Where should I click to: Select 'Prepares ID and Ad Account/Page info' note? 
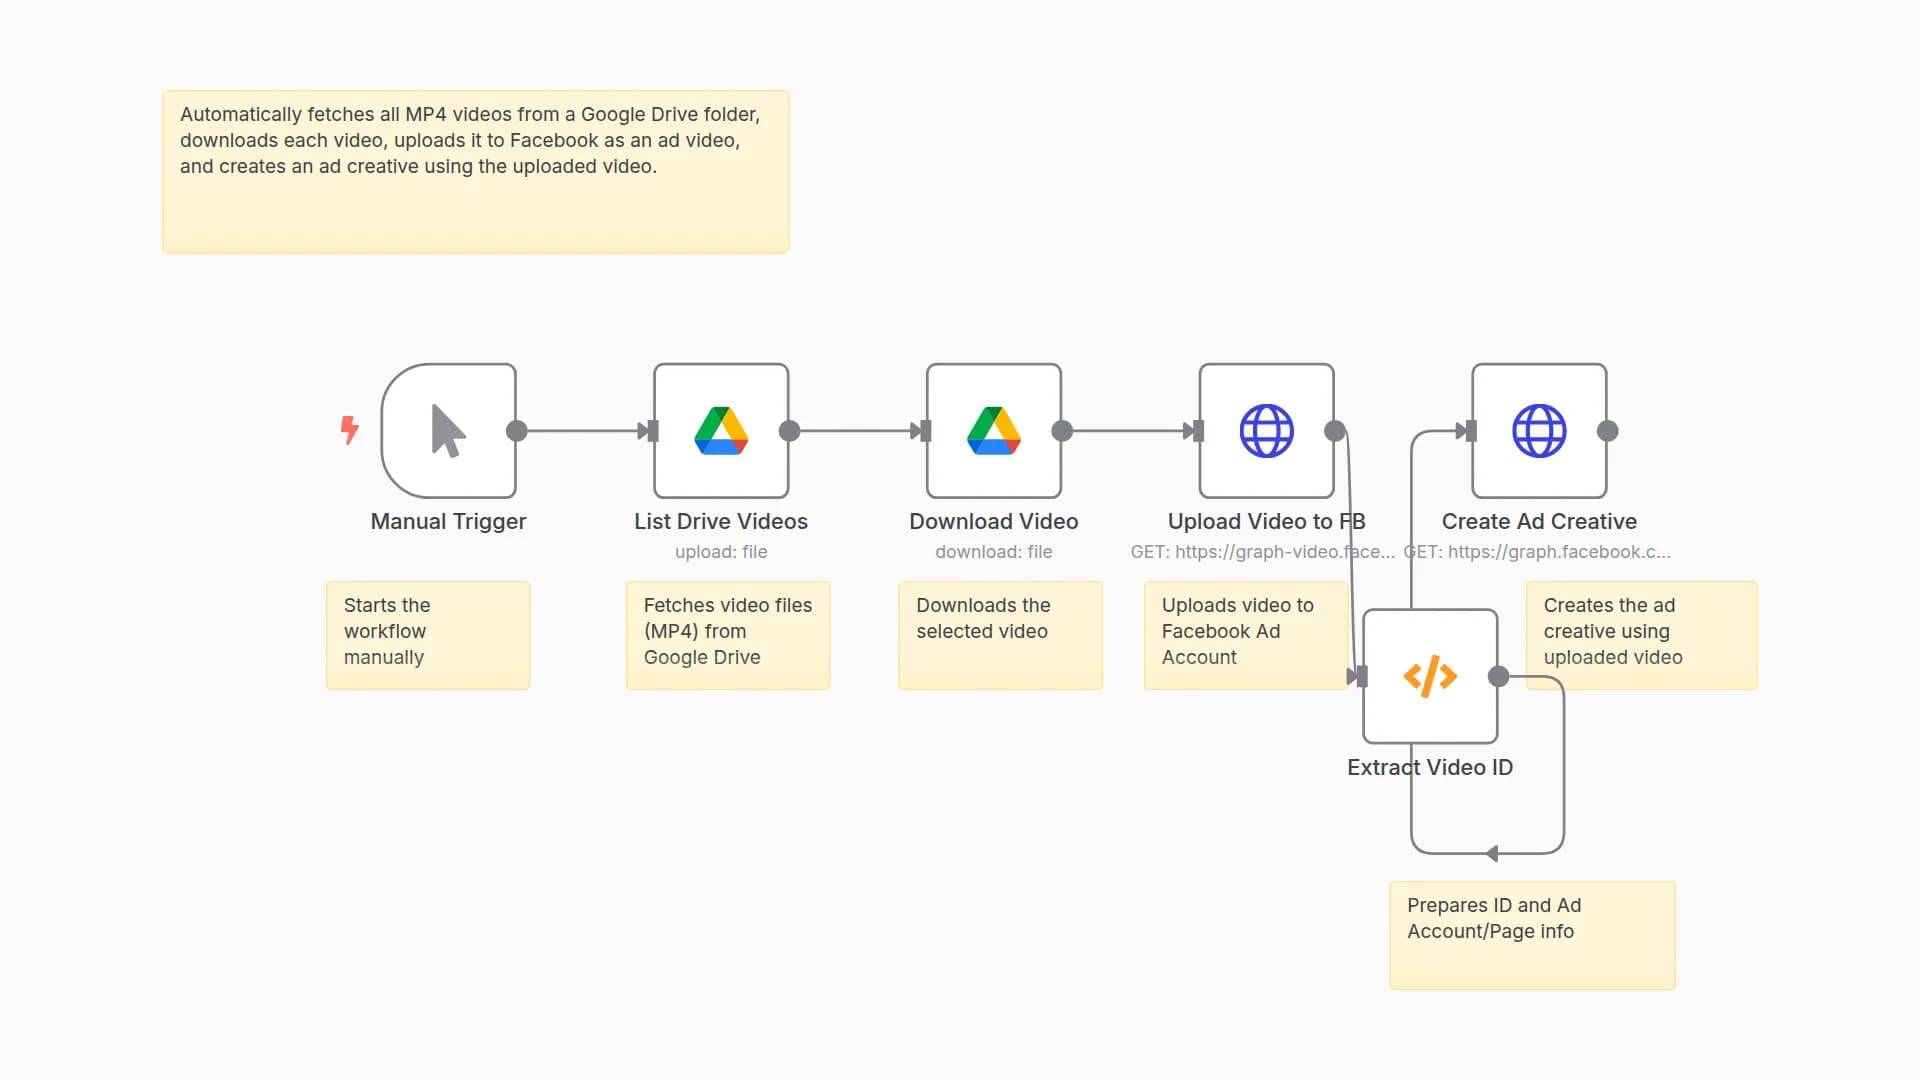click(1532, 935)
